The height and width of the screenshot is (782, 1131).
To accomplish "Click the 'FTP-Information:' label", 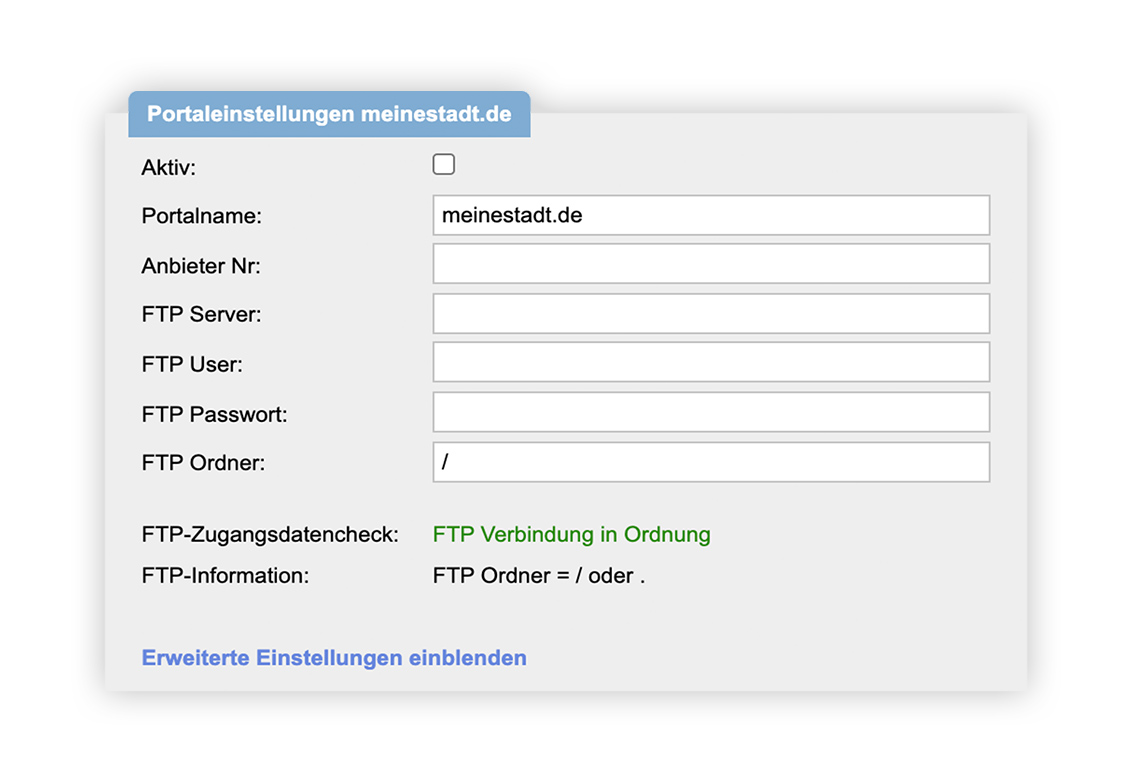I will pyautogui.click(x=225, y=576).
